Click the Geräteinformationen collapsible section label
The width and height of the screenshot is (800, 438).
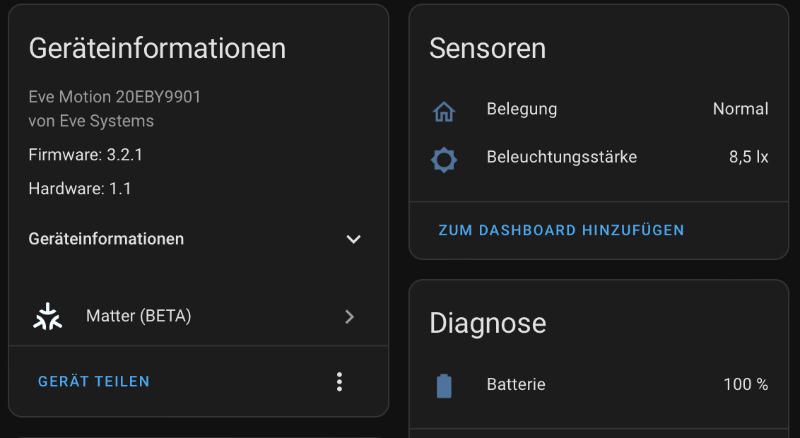pyautogui.click(x=106, y=240)
